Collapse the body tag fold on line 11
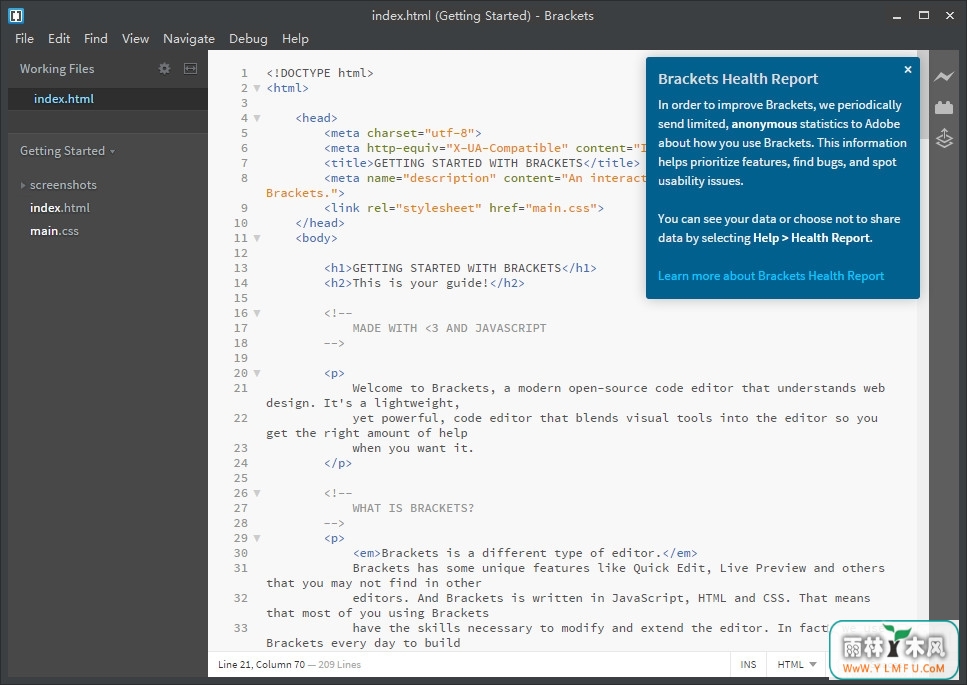The width and height of the screenshot is (967, 685). (x=257, y=238)
